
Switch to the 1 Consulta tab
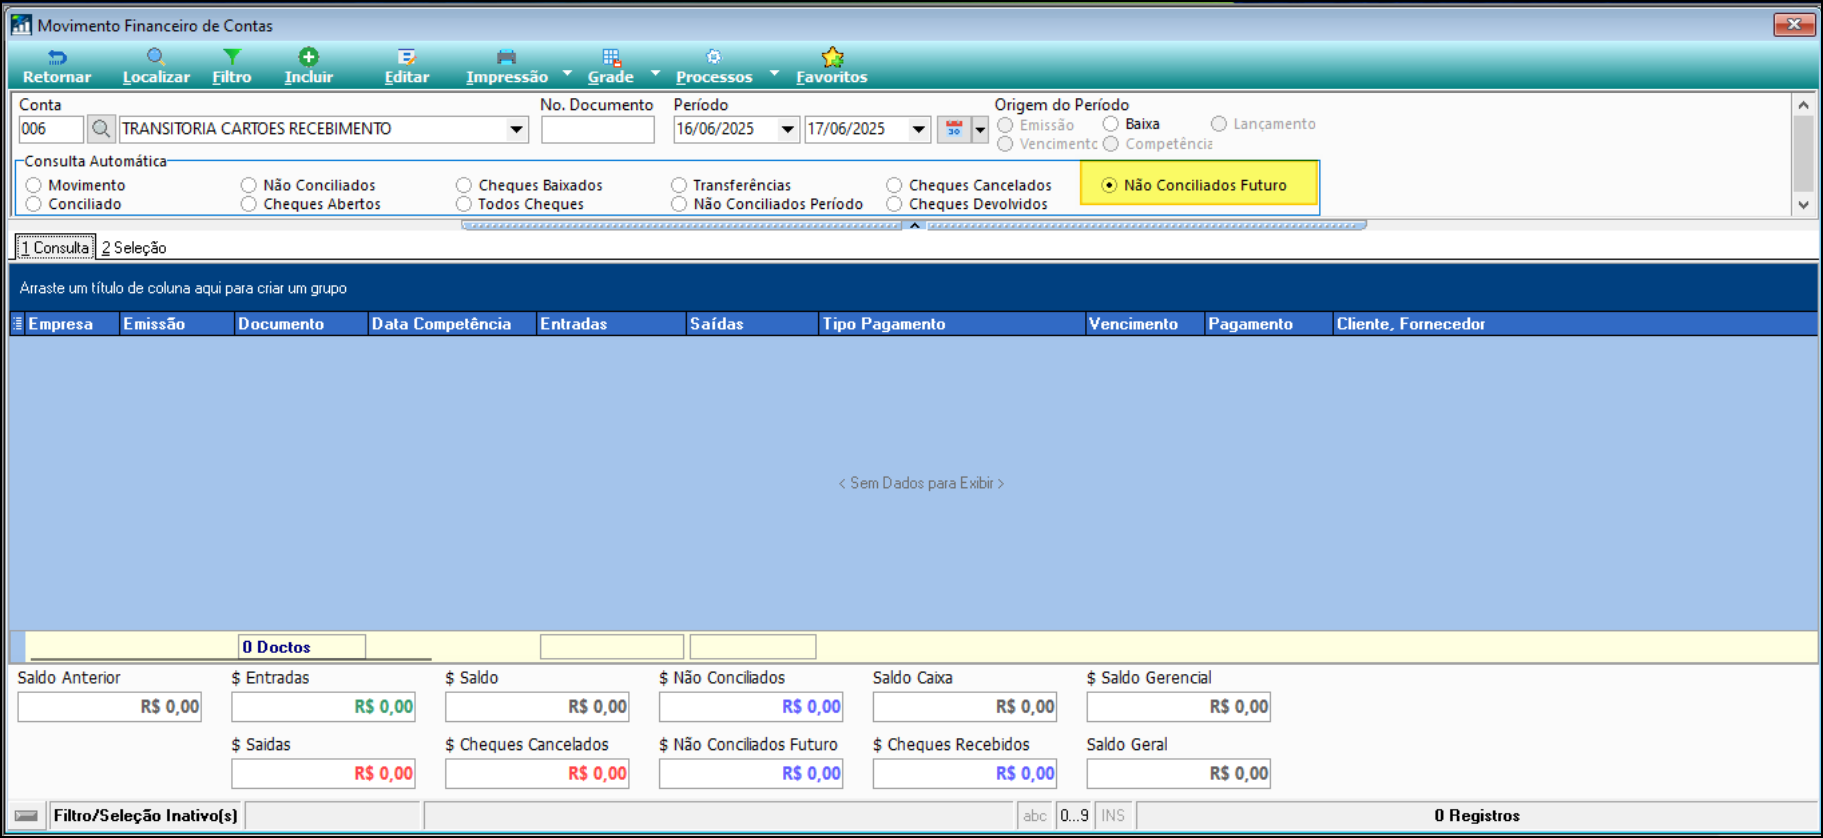55,247
